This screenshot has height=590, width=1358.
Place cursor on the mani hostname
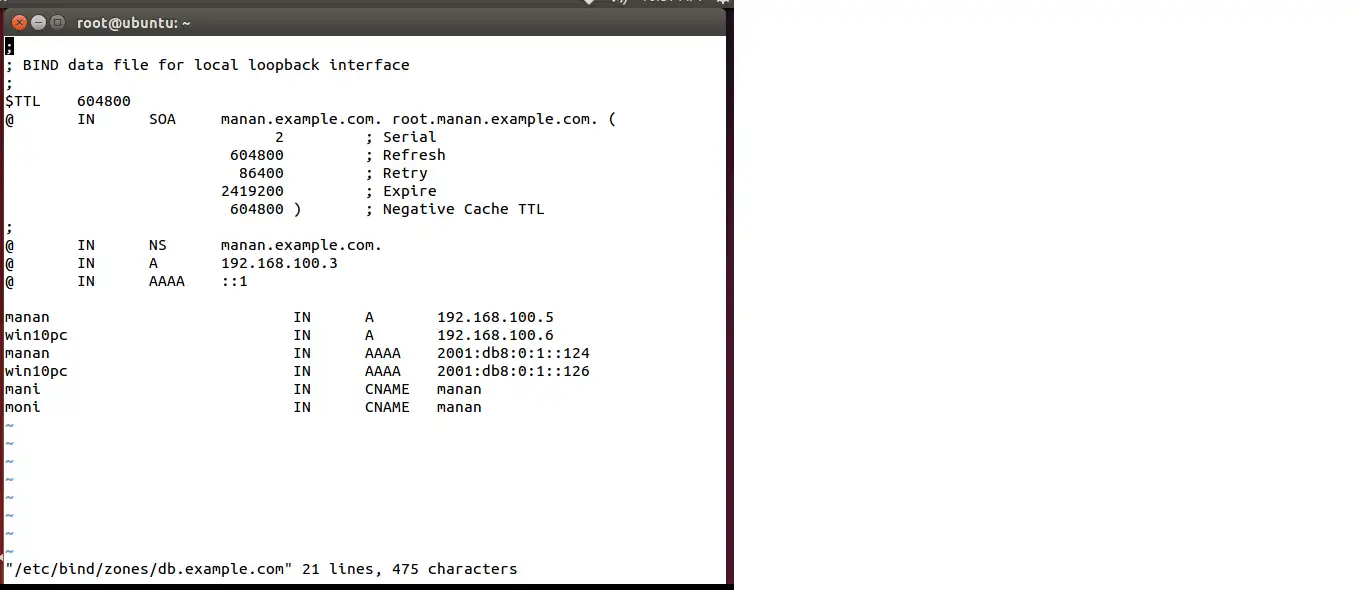[23, 389]
